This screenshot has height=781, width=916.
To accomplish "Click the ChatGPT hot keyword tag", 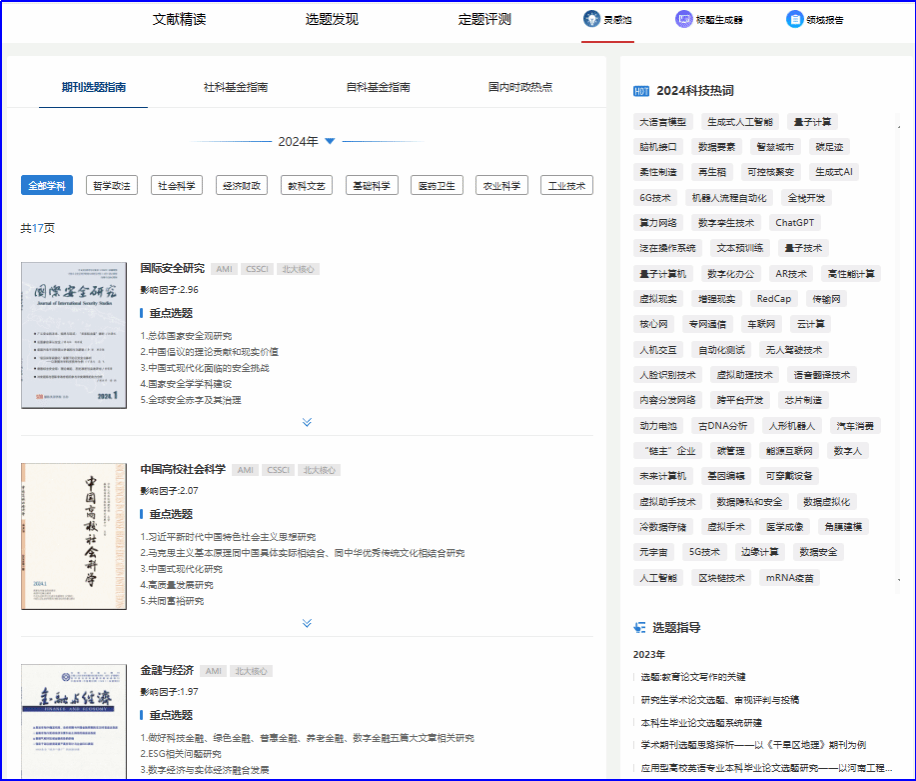I will click(795, 222).
